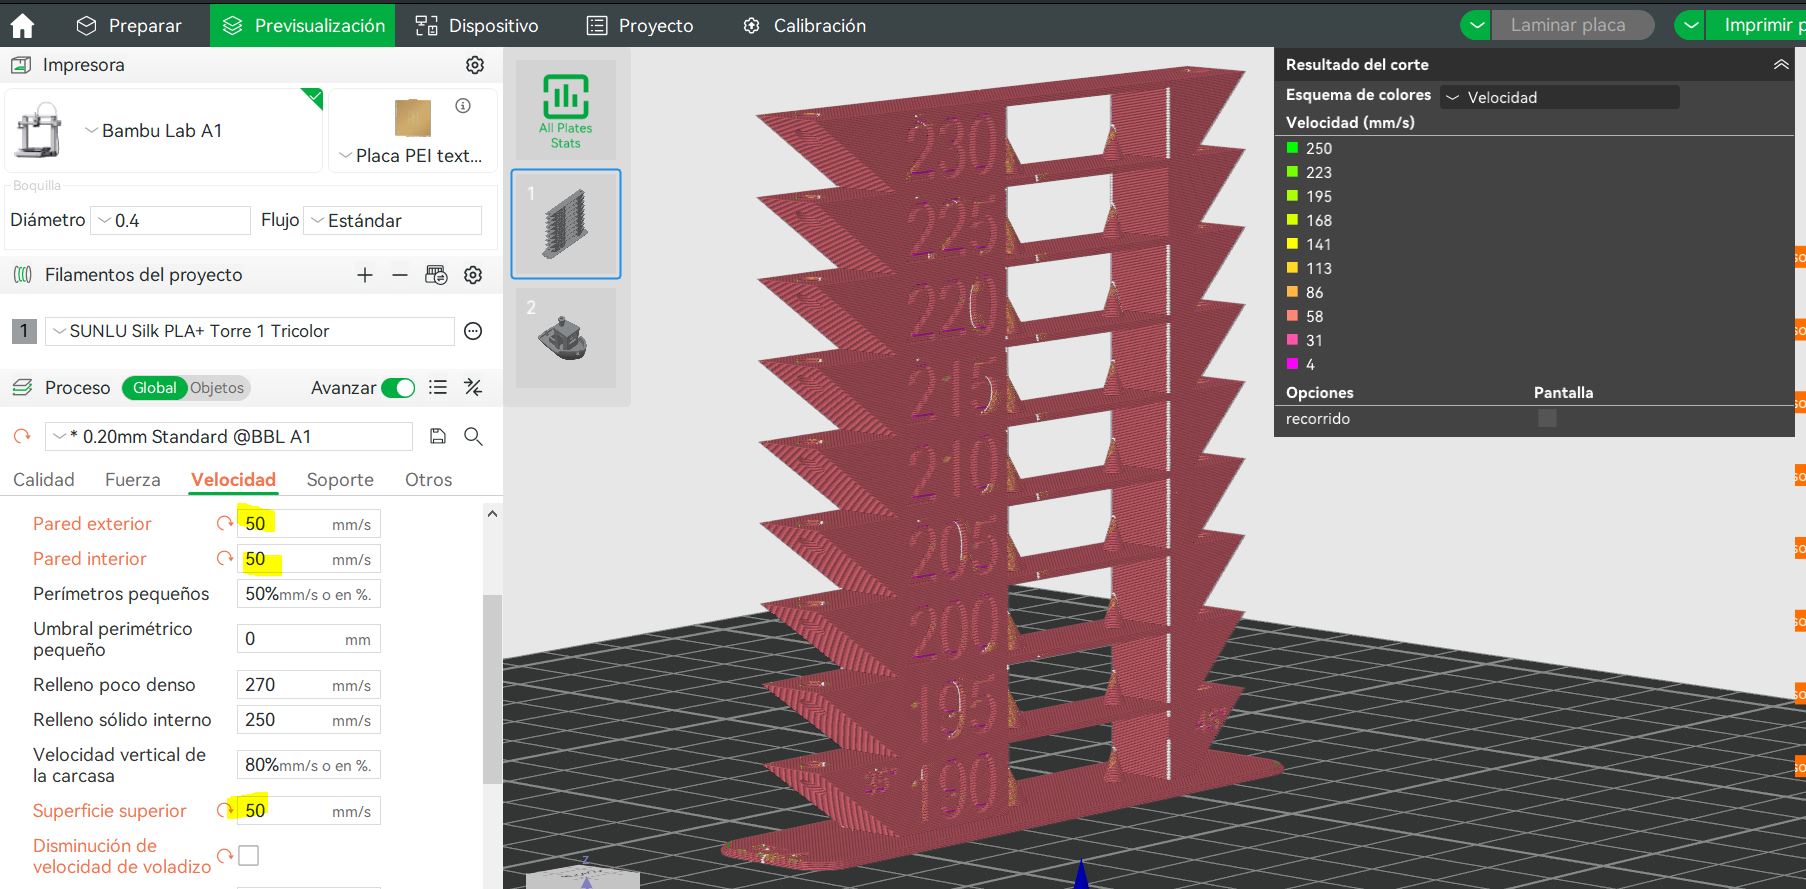Enable Disminución de velocidad de voladizo checkbox
Viewport: 1806px width, 889px height.
(x=249, y=855)
